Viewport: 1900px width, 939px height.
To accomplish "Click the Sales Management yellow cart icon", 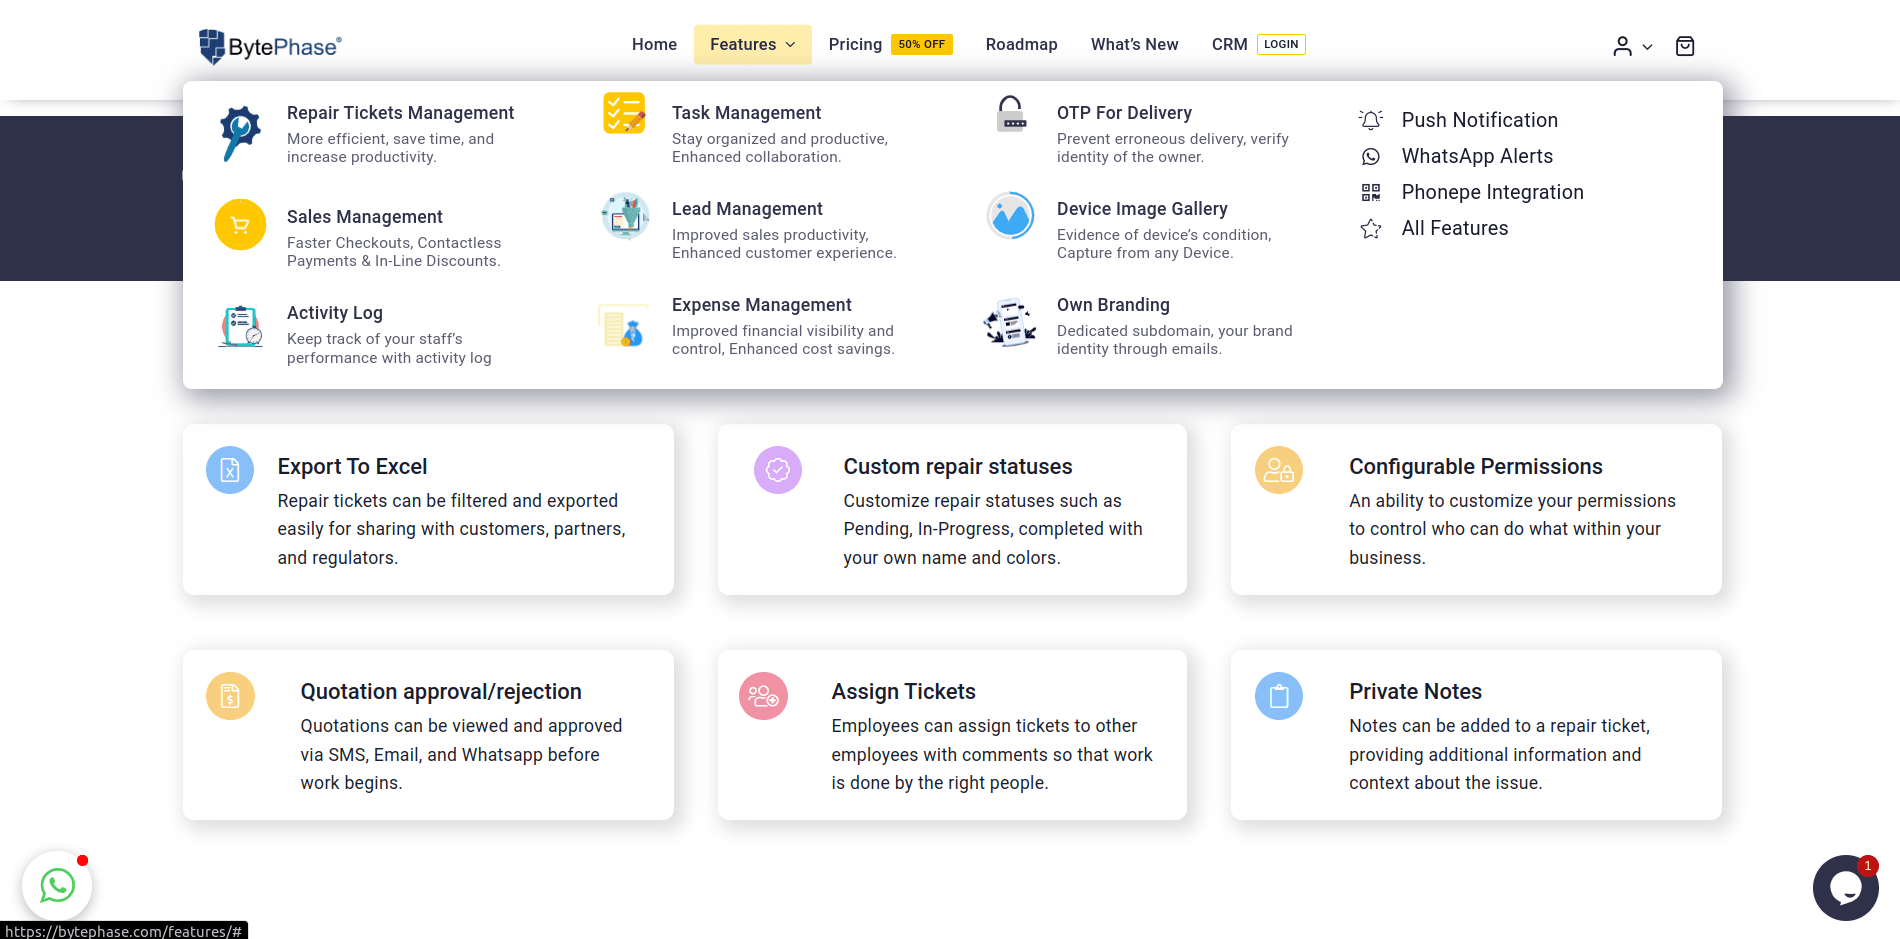I will coord(240,224).
